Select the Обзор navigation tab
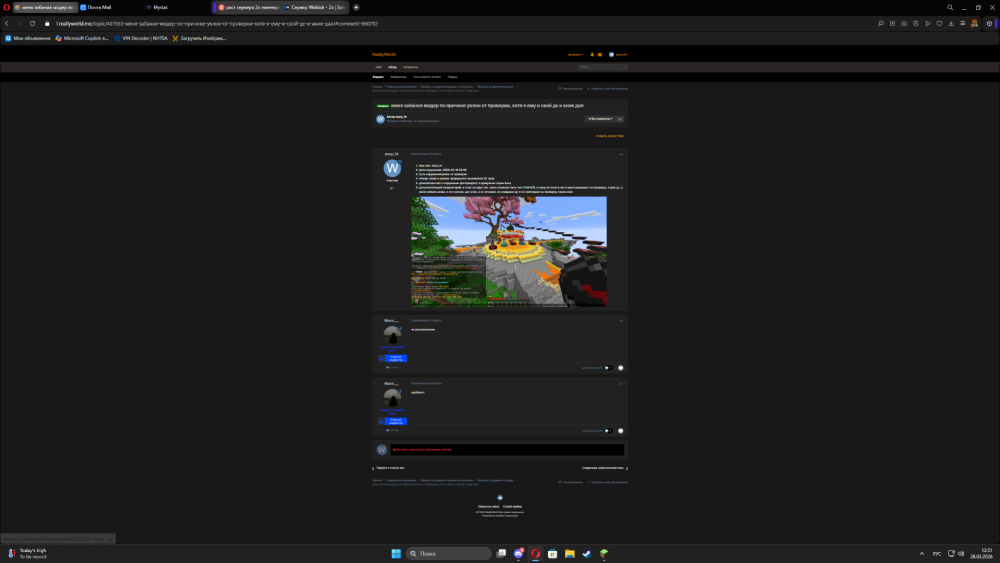 point(392,67)
